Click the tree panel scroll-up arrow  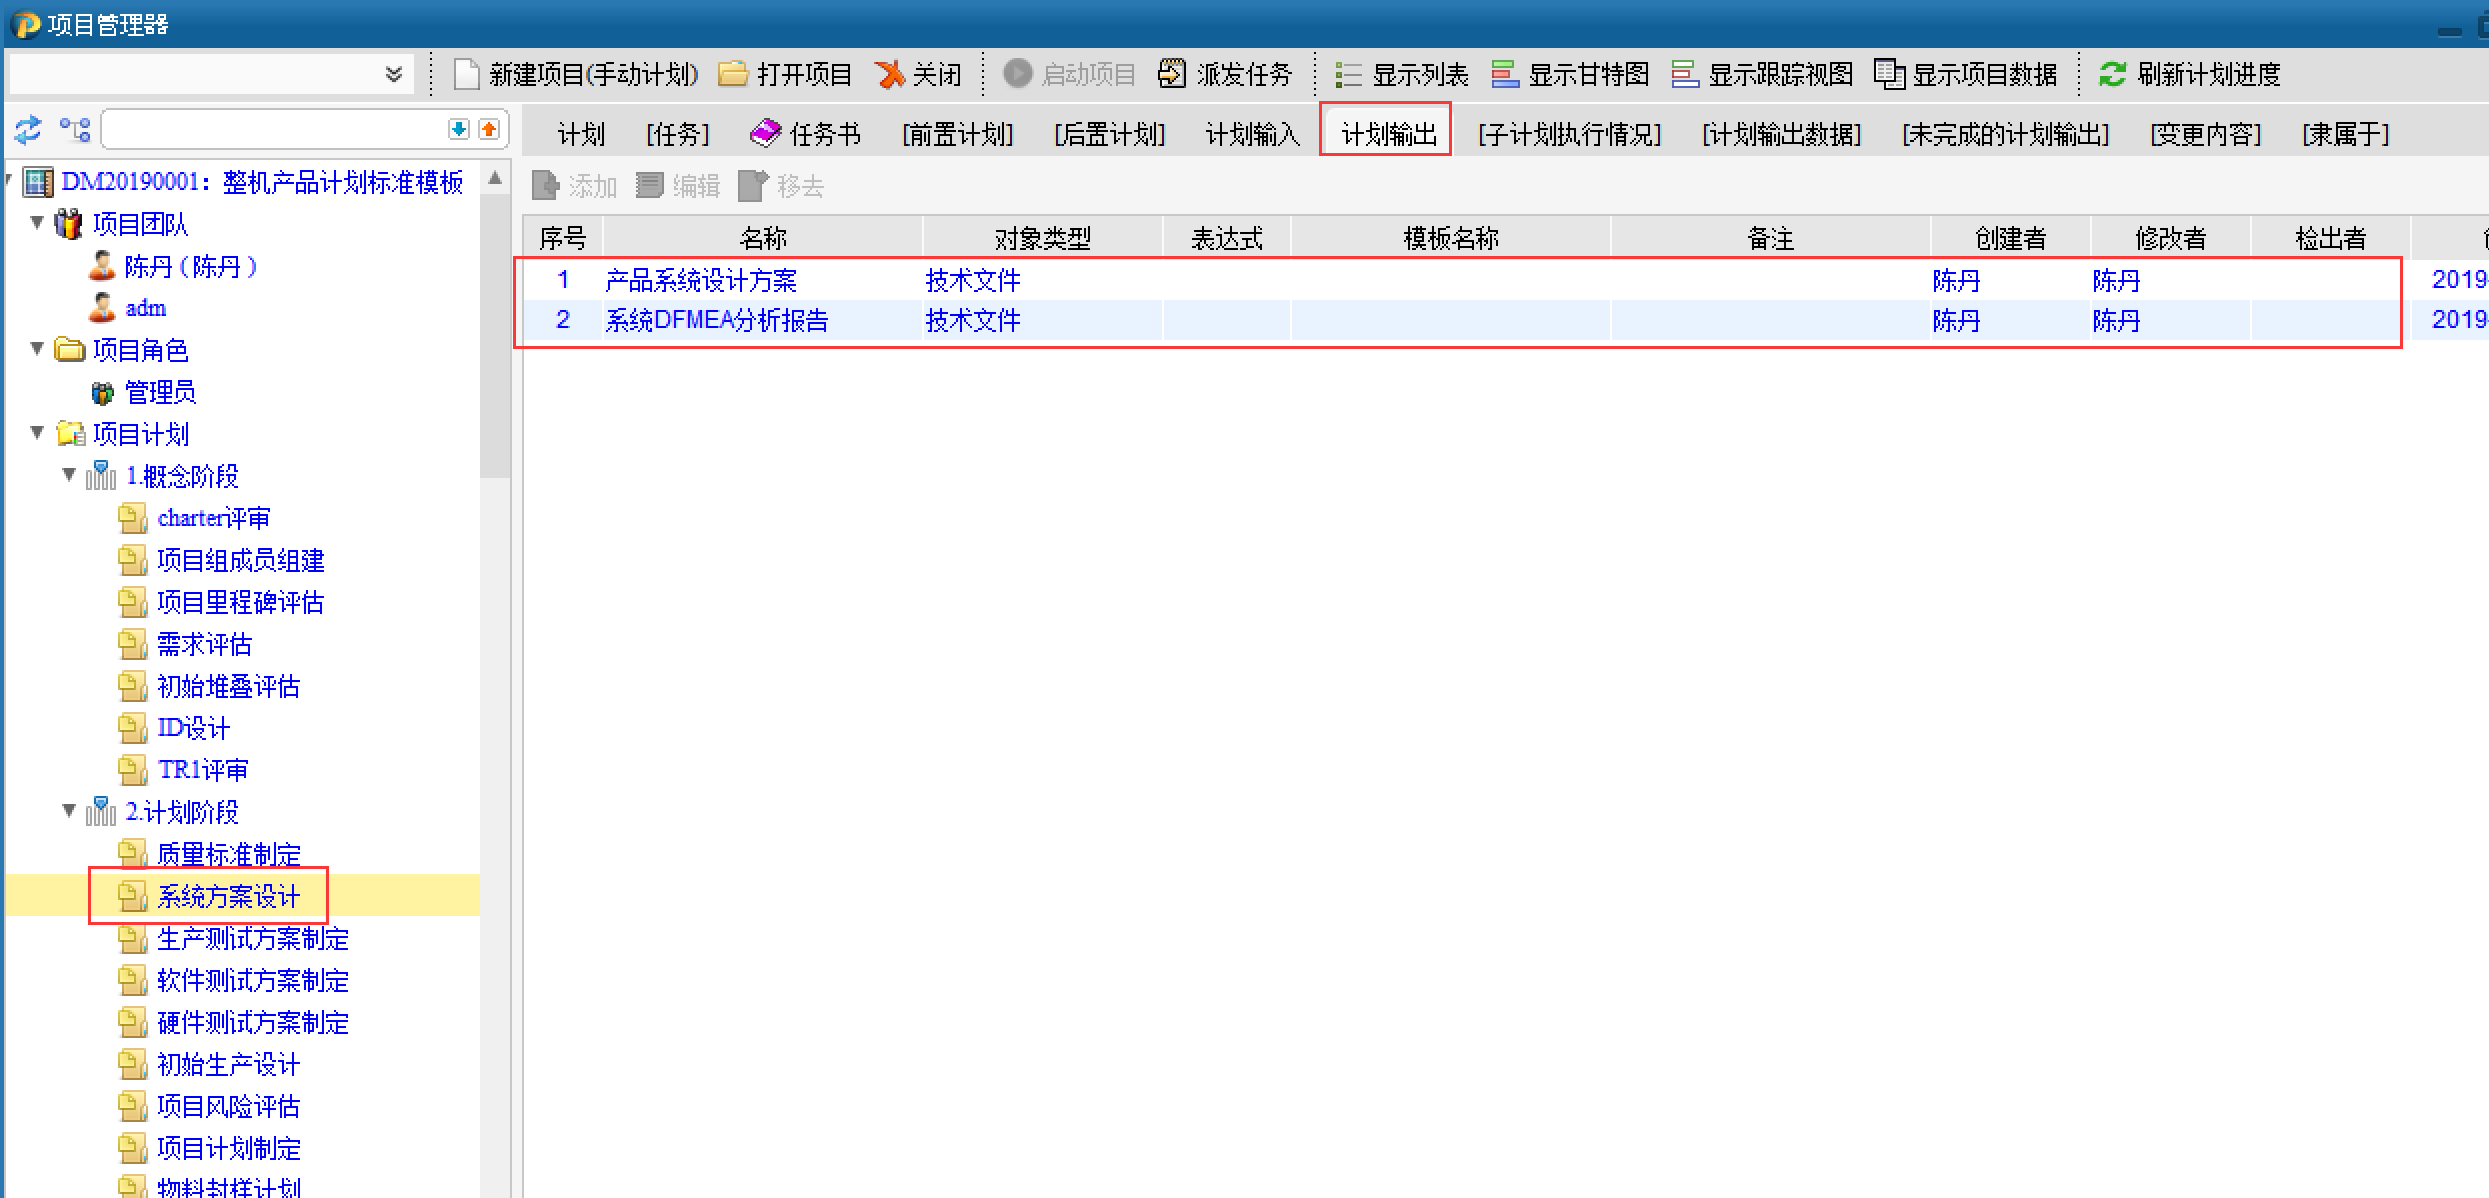click(x=495, y=179)
